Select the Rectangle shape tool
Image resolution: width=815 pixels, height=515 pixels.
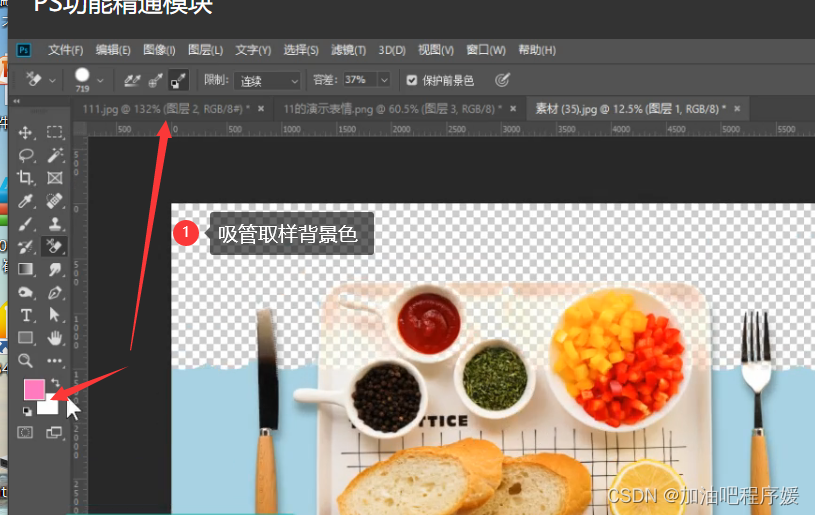pos(25,338)
